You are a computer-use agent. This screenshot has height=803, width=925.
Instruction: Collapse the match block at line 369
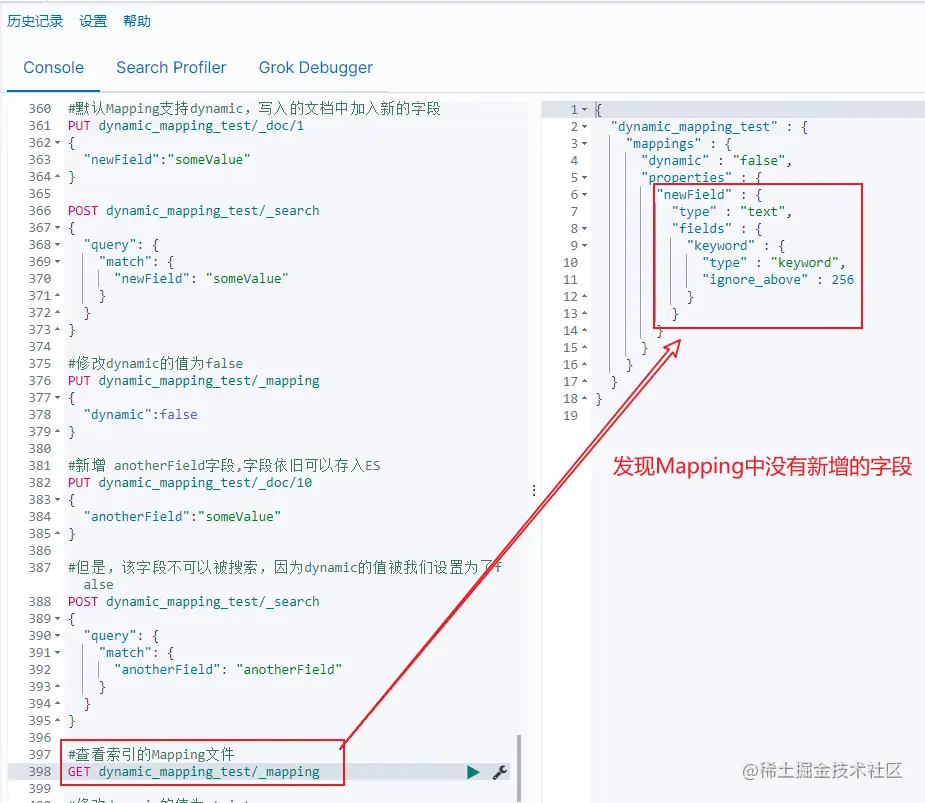coord(58,261)
